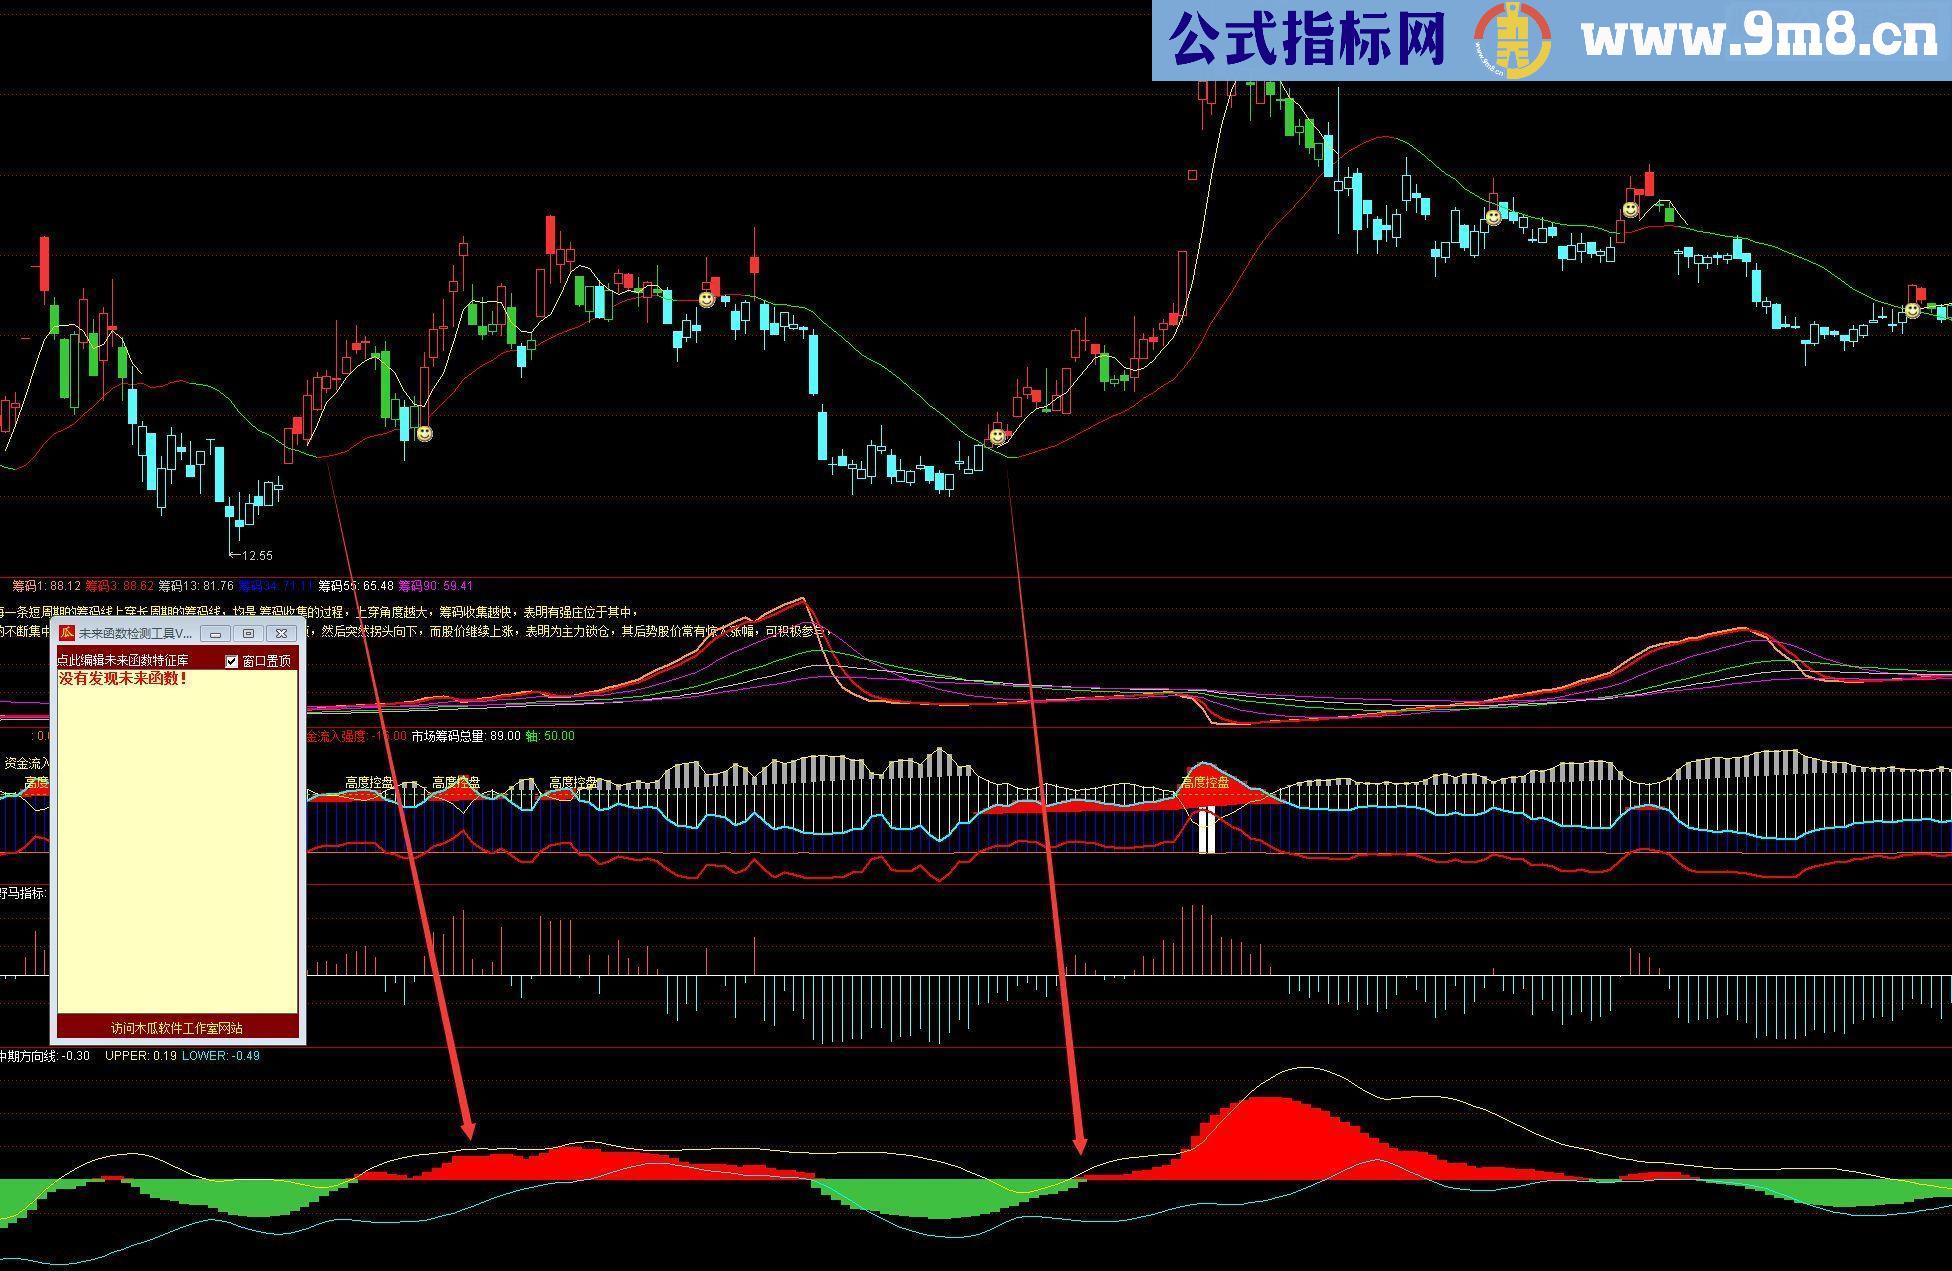Click the melon logo icon on the dialog title bar
1952x1271 pixels.
(67, 633)
